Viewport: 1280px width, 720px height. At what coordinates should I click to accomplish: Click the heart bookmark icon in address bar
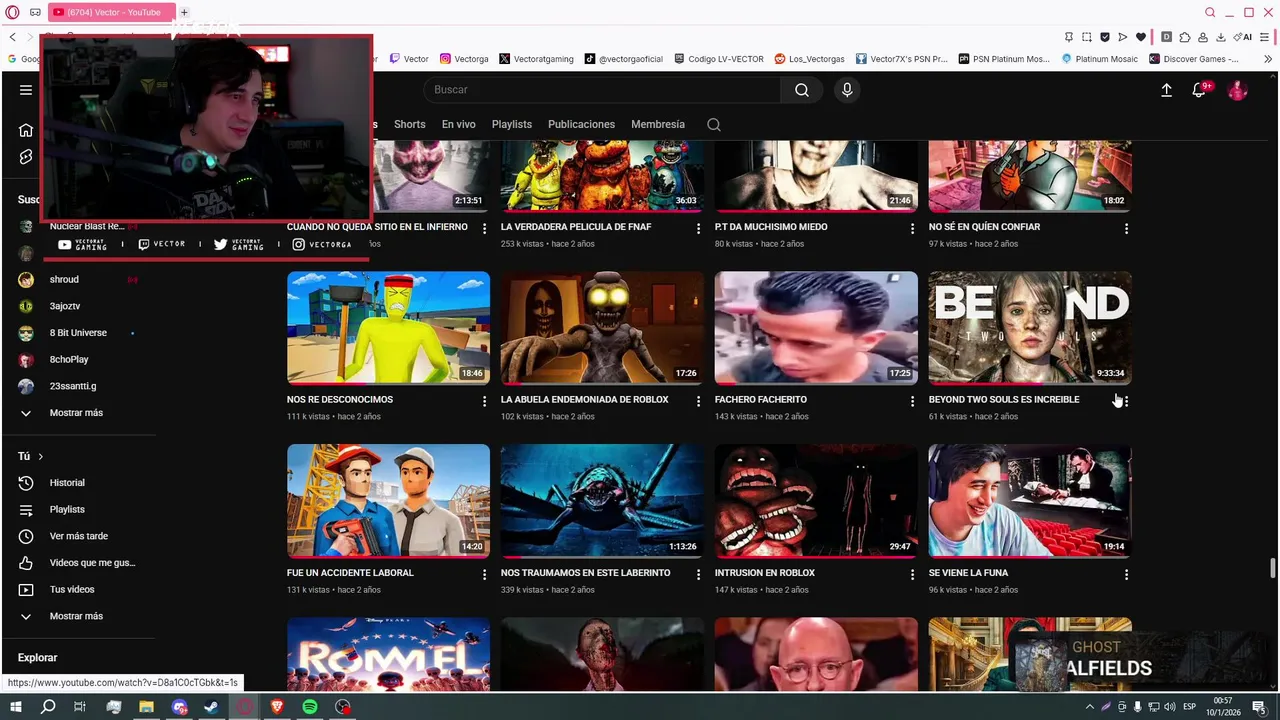click(x=1141, y=37)
